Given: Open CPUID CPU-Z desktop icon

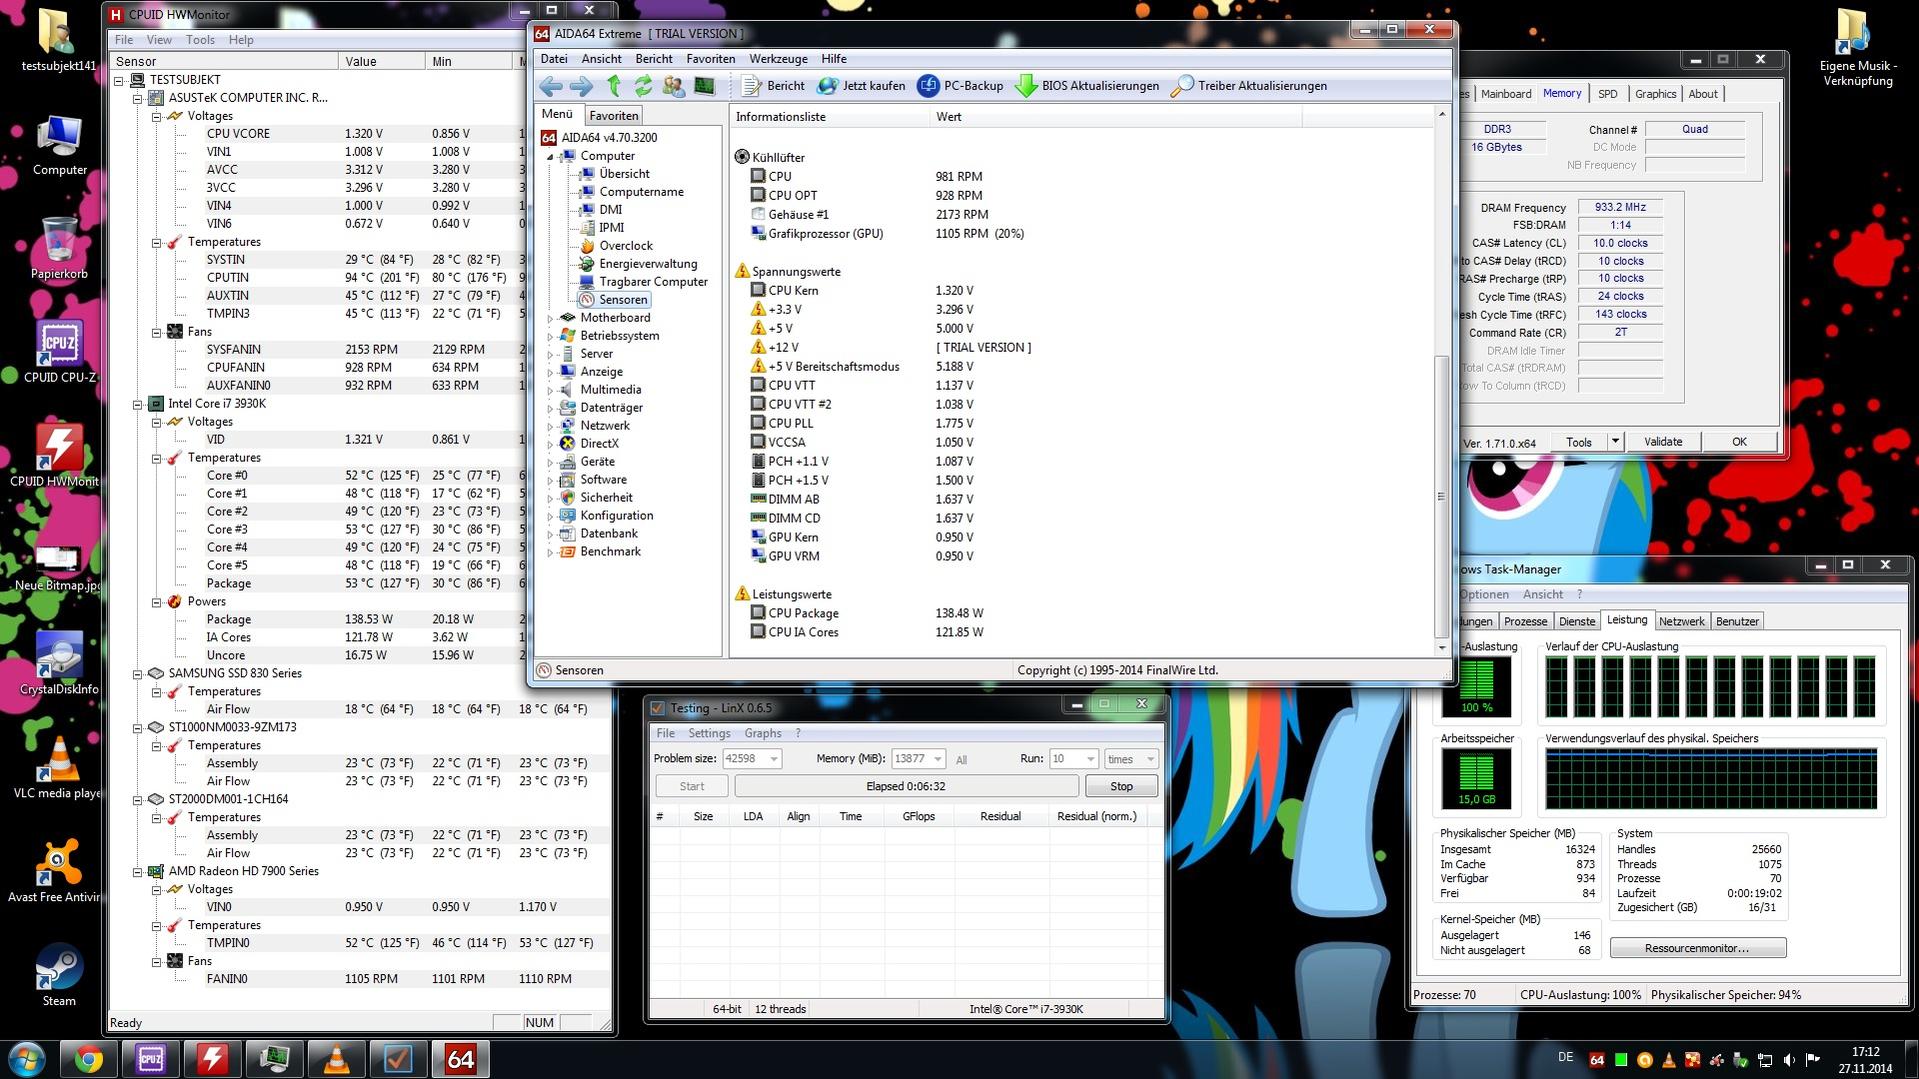Looking at the screenshot, I should 59,352.
